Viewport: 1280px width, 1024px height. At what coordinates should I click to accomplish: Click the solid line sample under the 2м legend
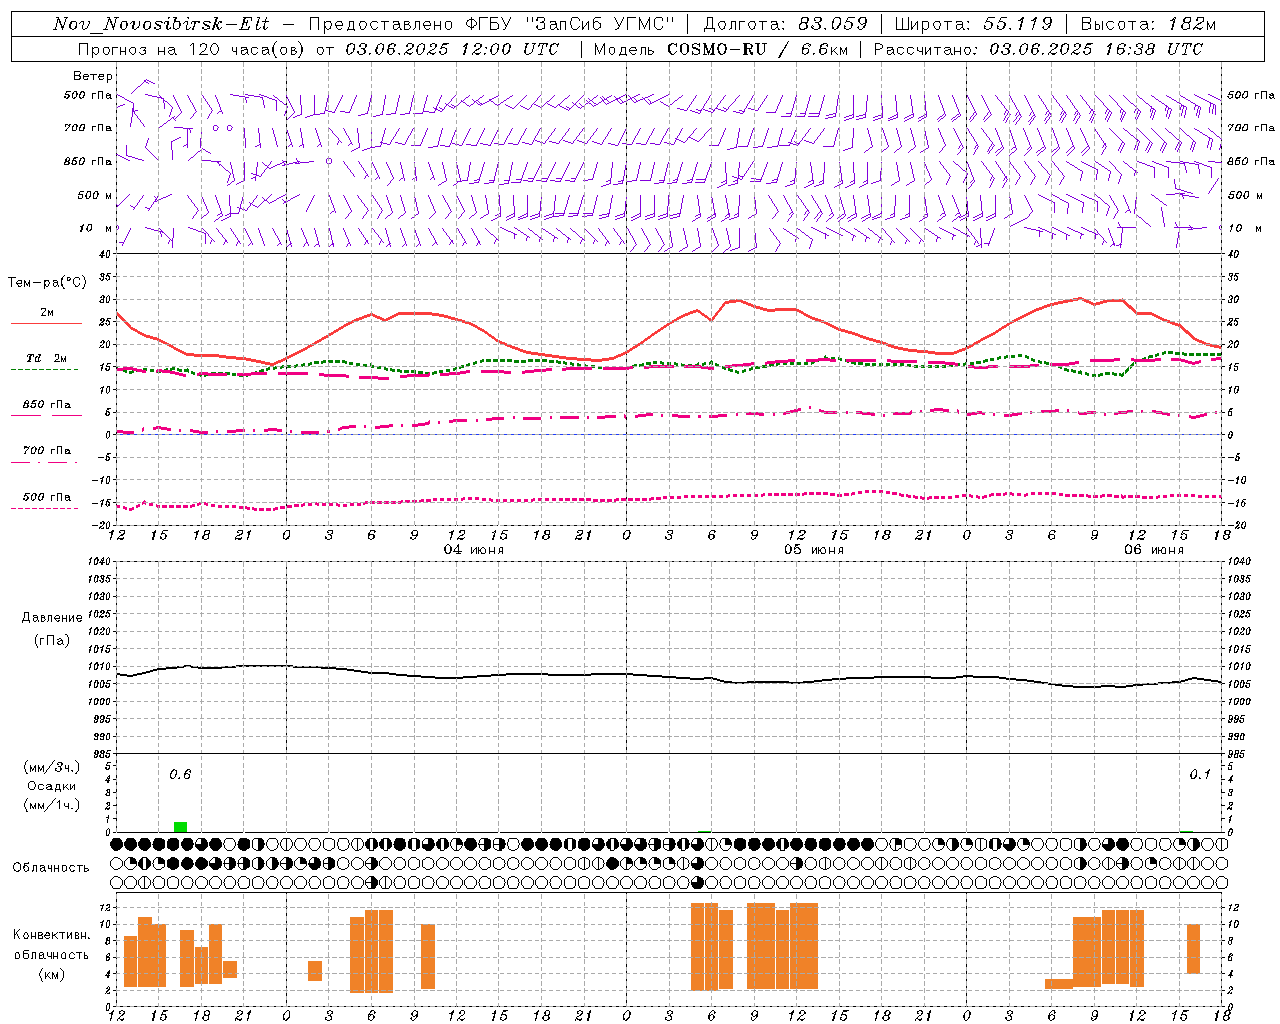click(x=46, y=324)
